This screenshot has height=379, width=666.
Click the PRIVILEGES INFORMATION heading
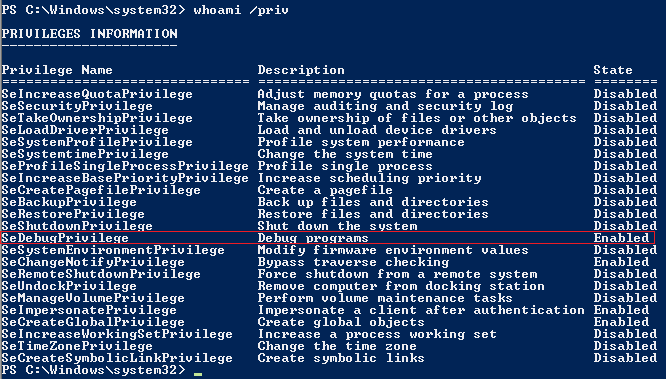[90, 34]
